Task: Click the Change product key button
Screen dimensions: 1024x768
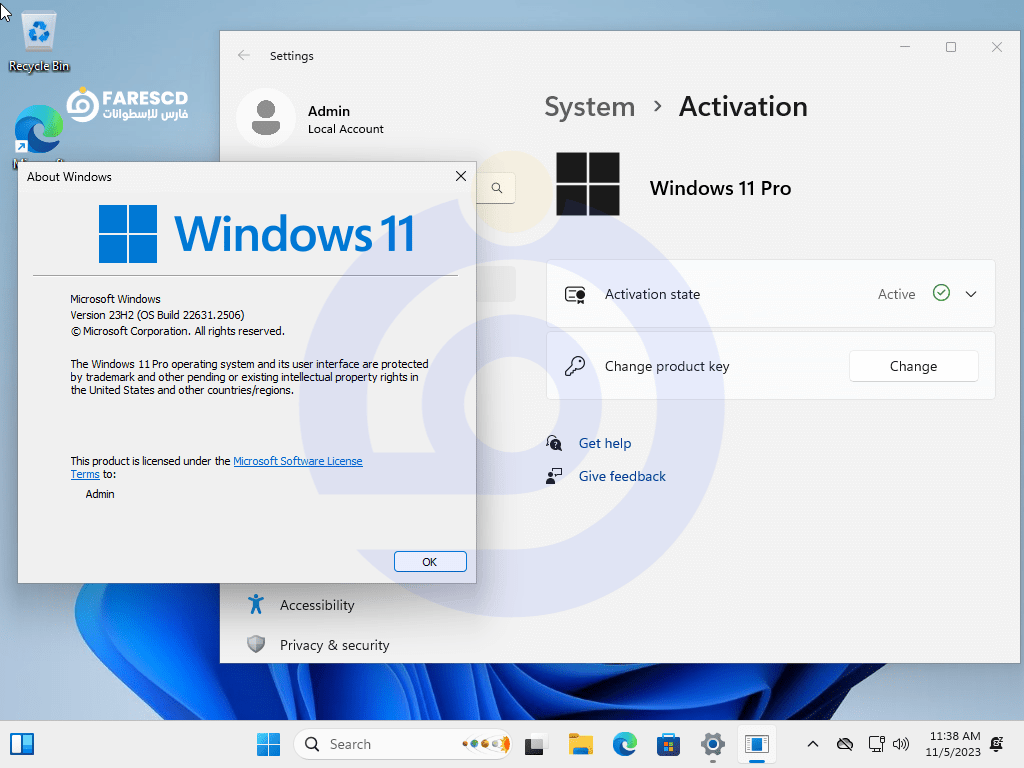Action: 913,366
